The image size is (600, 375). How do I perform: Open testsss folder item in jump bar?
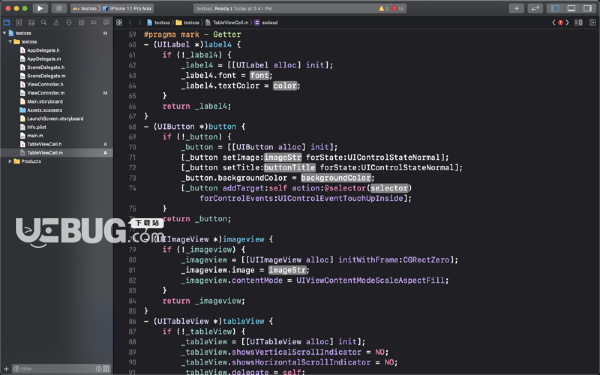click(x=188, y=23)
